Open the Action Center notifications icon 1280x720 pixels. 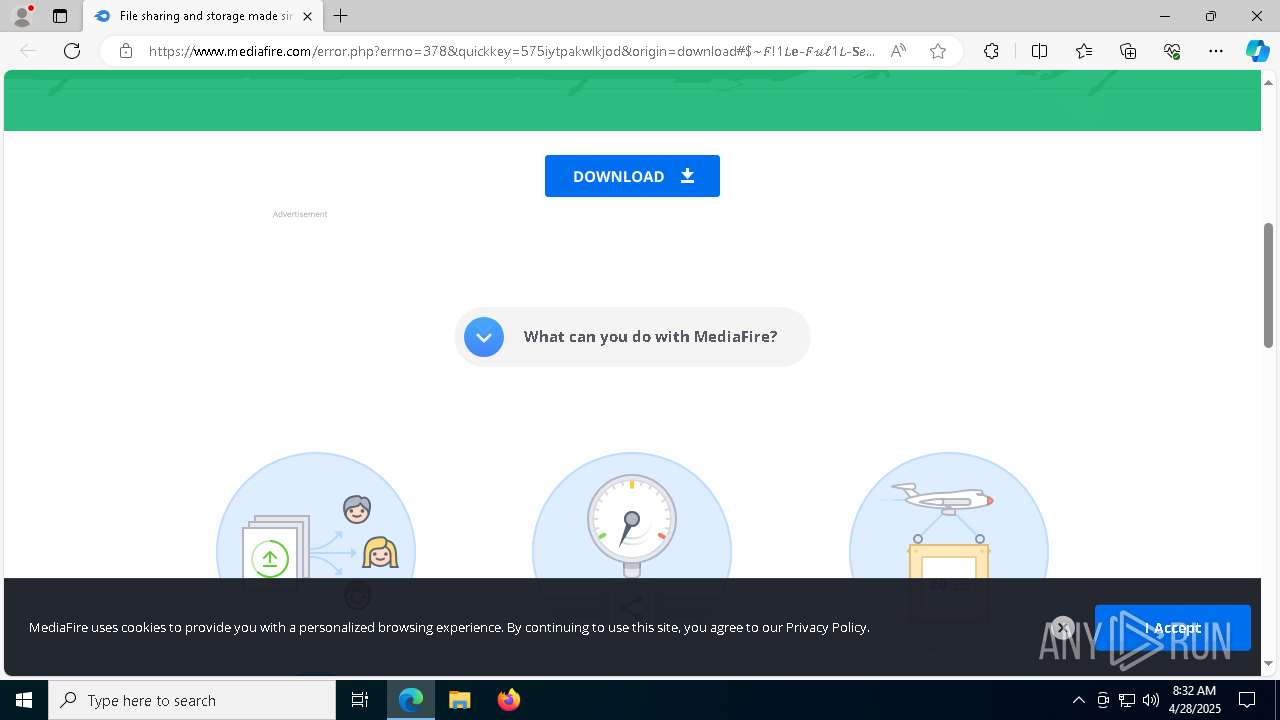(1247, 700)
